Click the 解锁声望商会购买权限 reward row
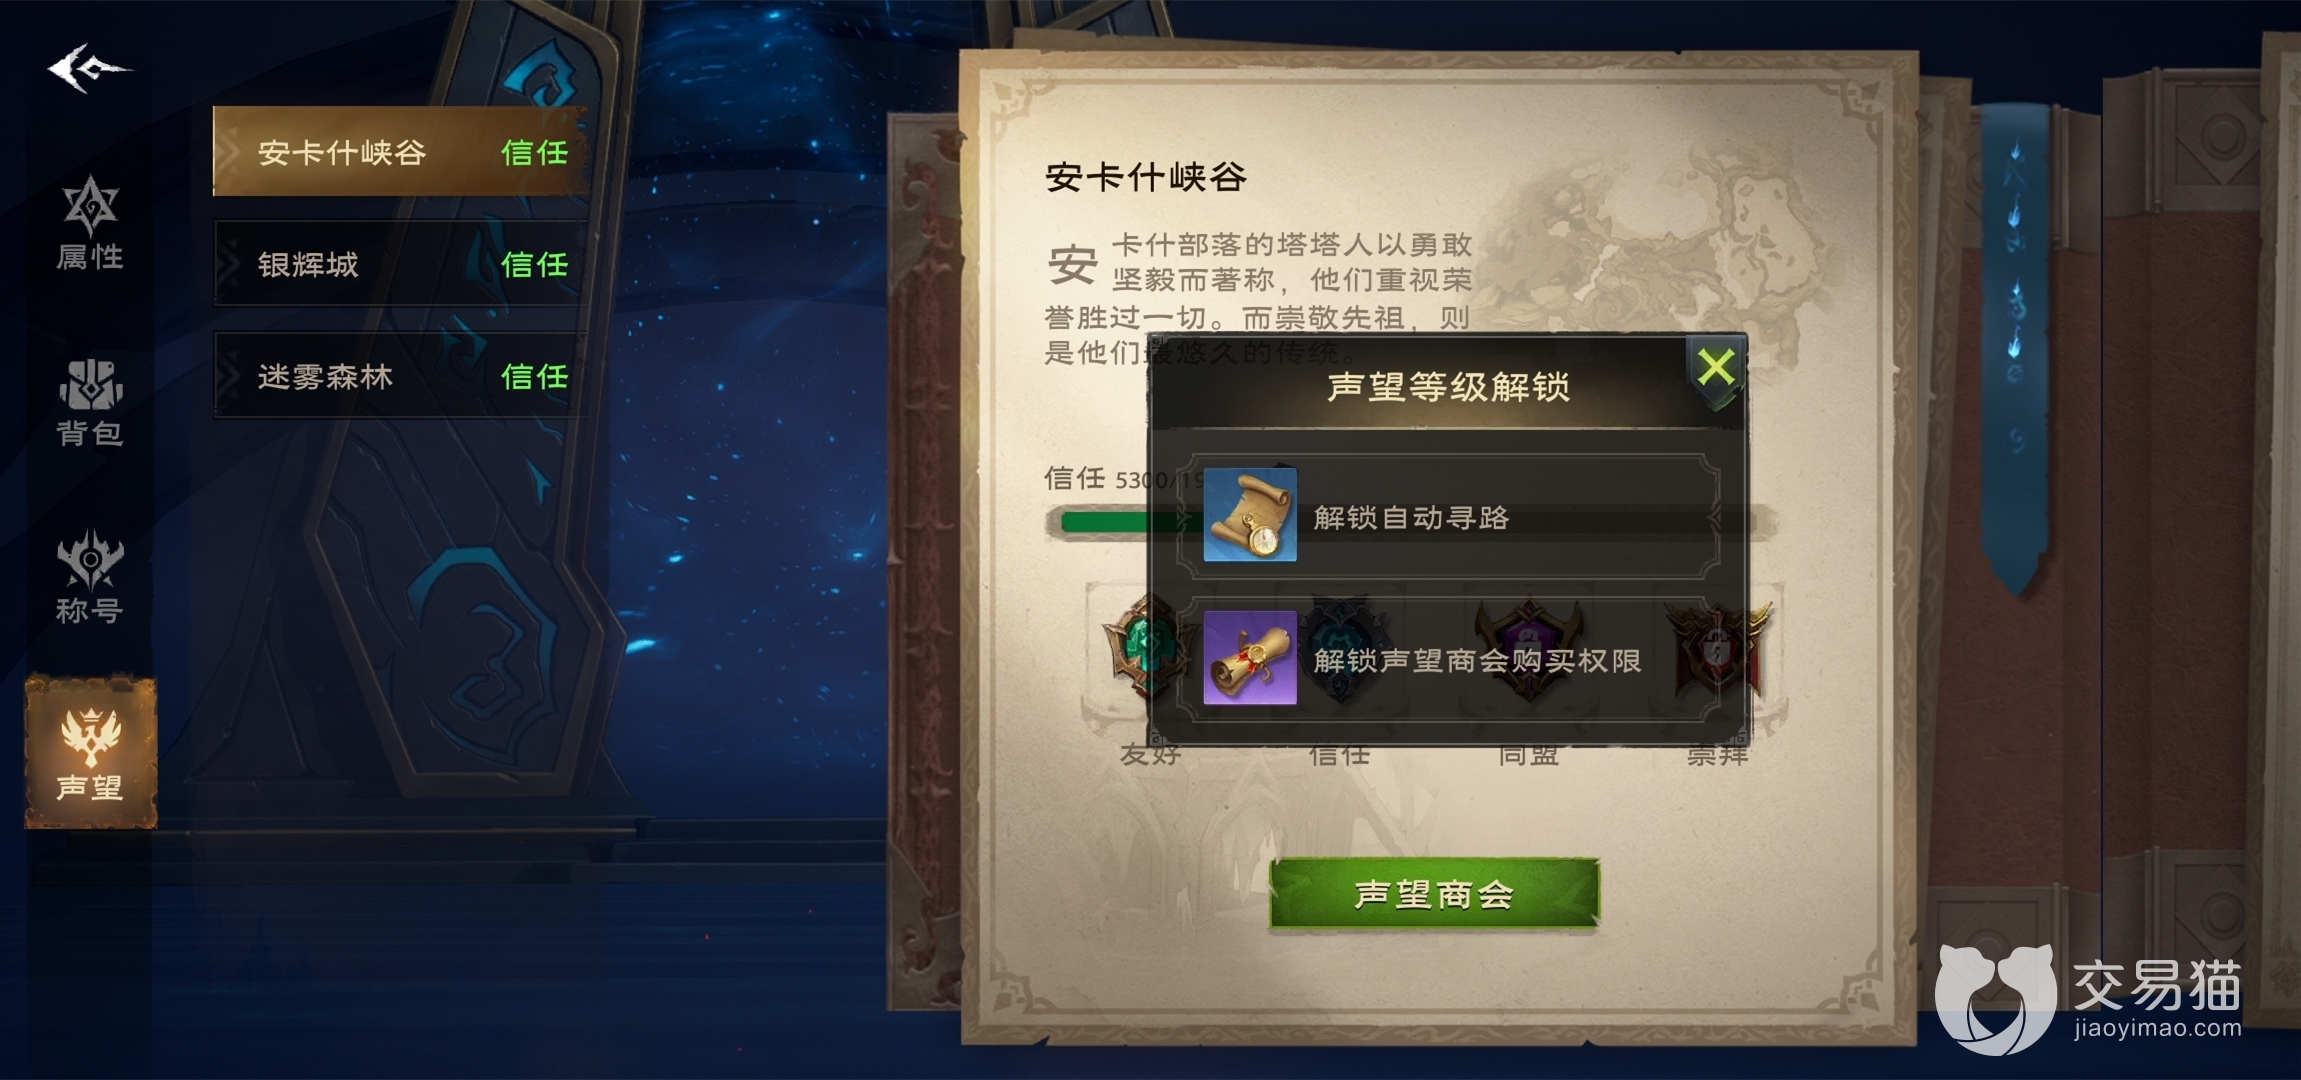 pyautogui.click(x=1448, y=658)
